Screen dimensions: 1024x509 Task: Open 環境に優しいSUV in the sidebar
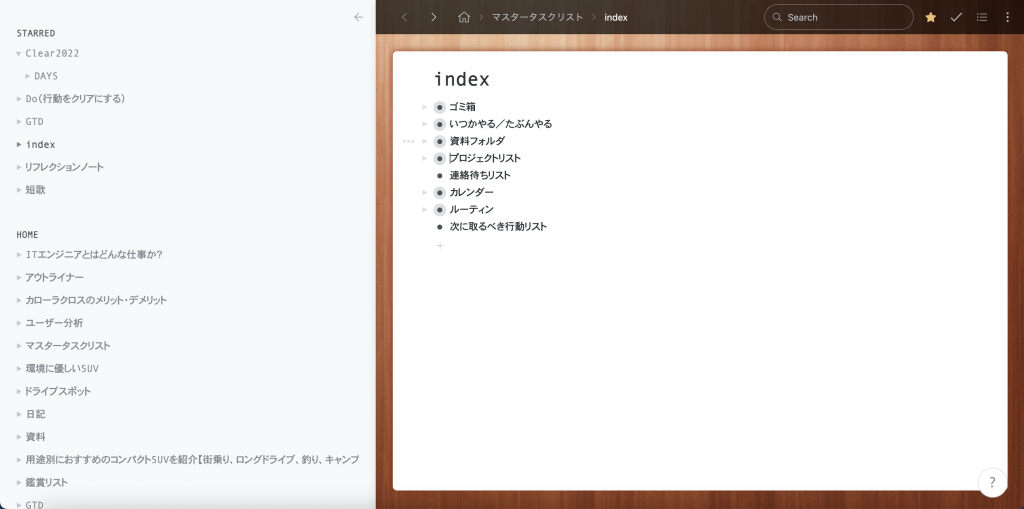click(62, 369)
